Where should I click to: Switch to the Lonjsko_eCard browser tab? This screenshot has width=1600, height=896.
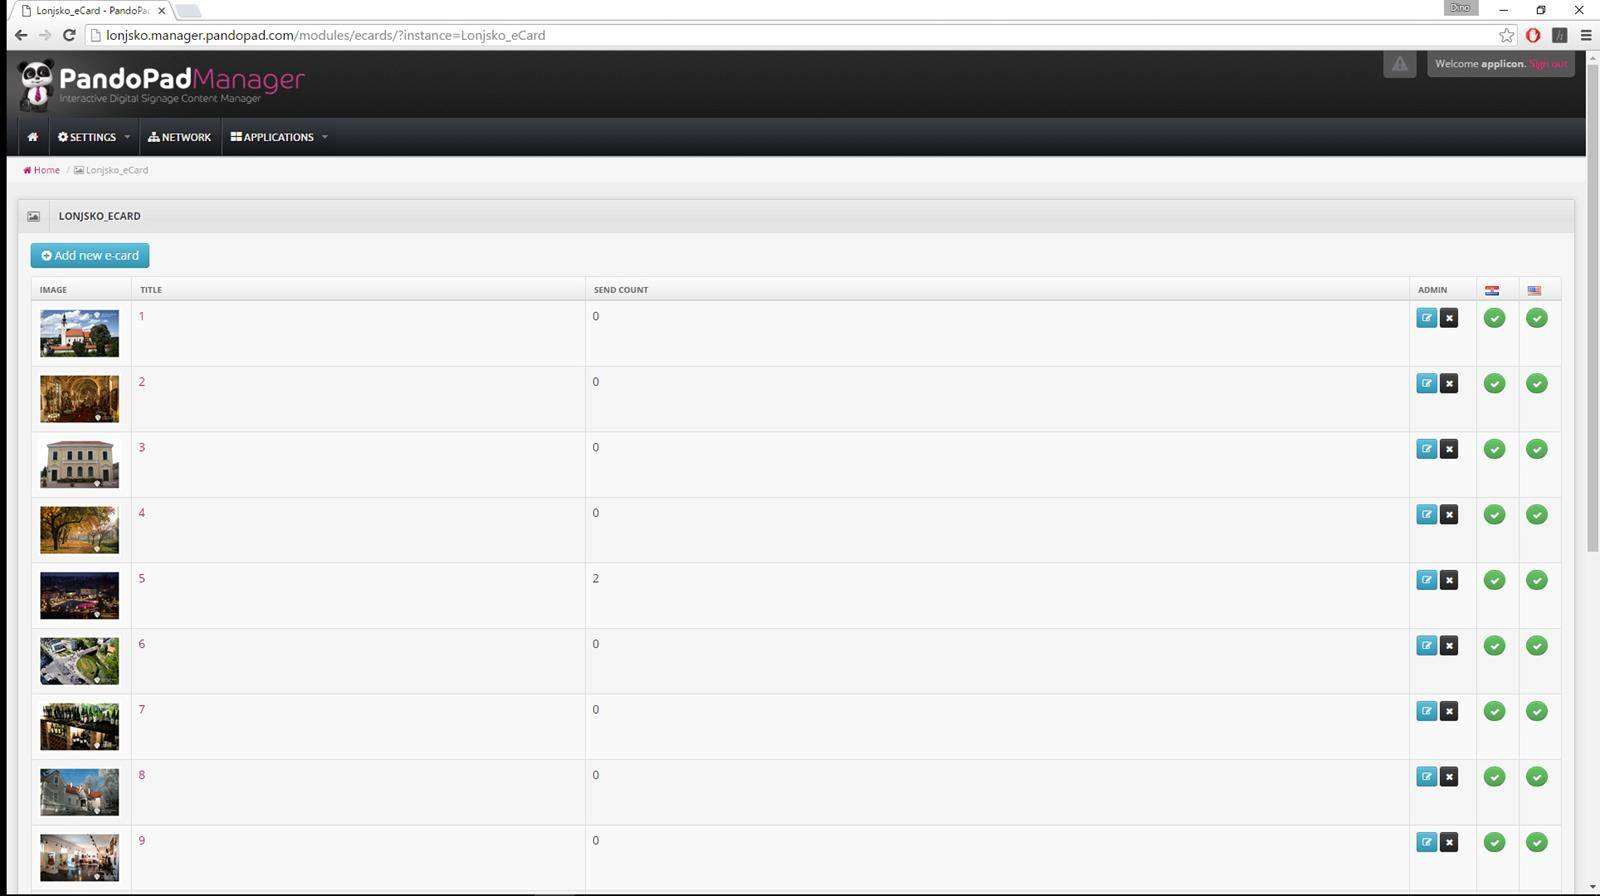[x=93, y=11]
